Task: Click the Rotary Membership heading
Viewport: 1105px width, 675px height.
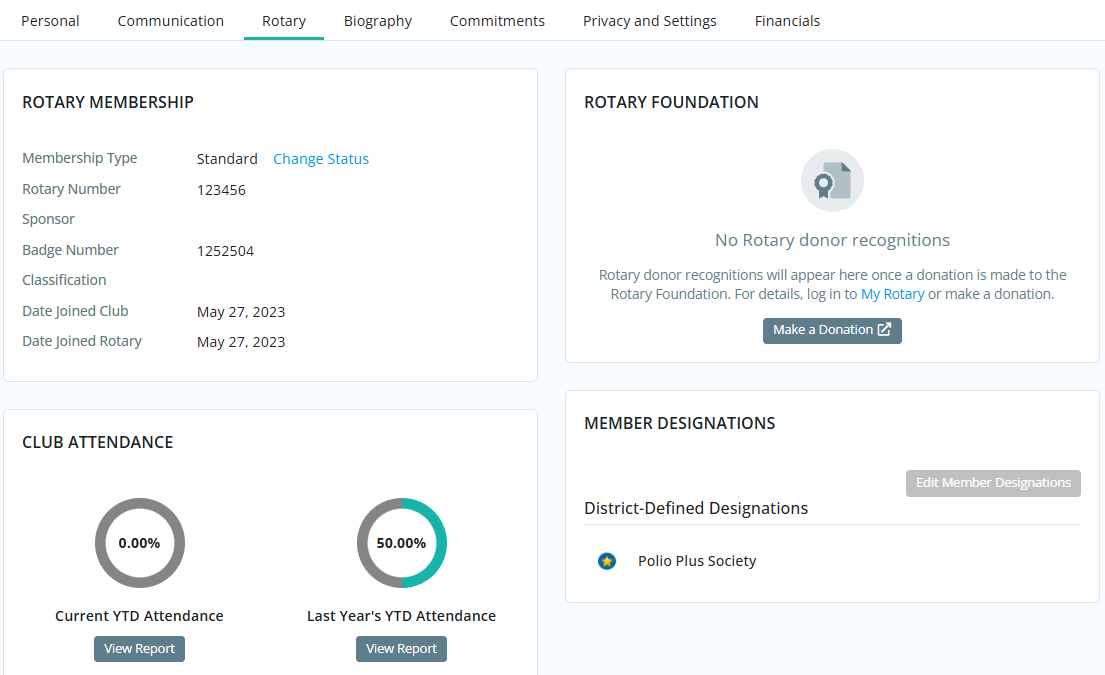Action: coord(108,102)
